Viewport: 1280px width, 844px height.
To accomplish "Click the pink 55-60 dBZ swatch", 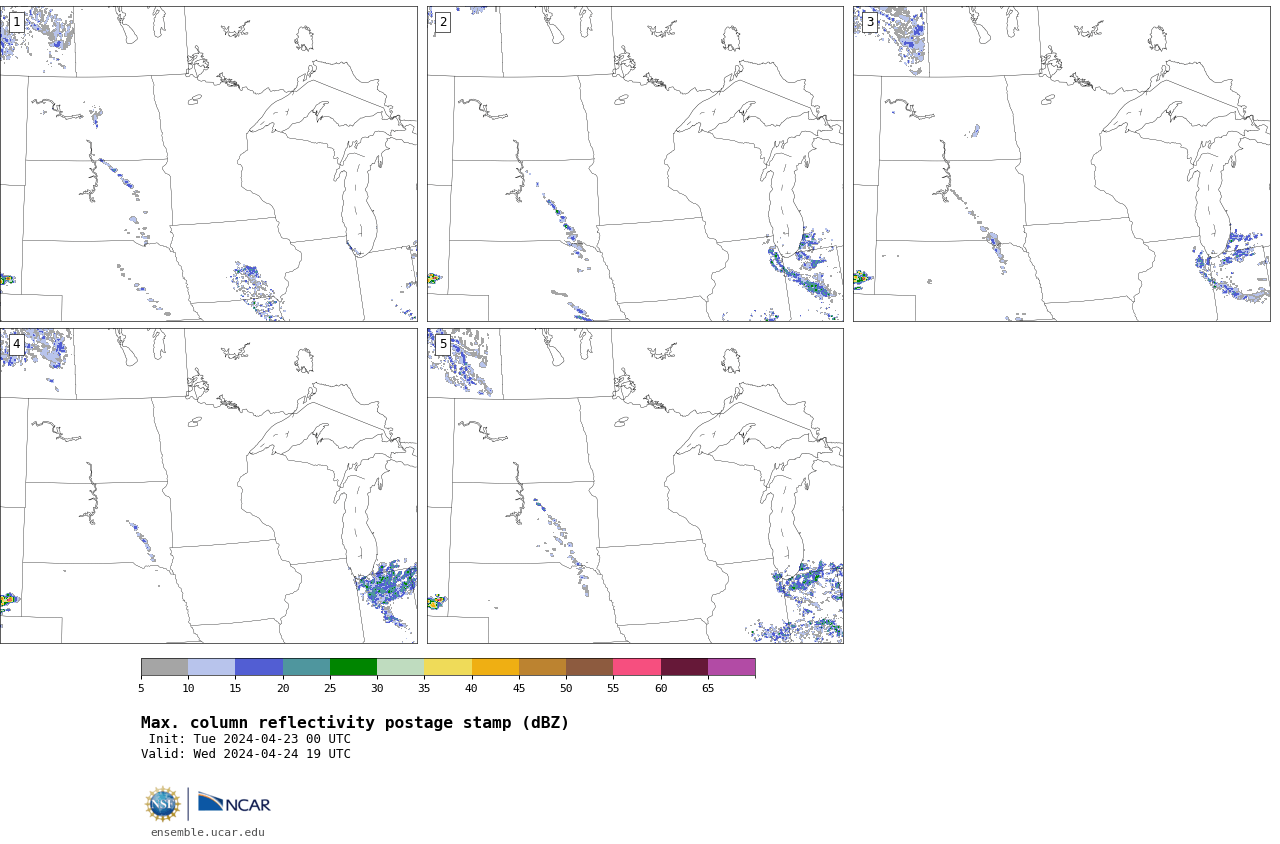I will pos(637,667).
